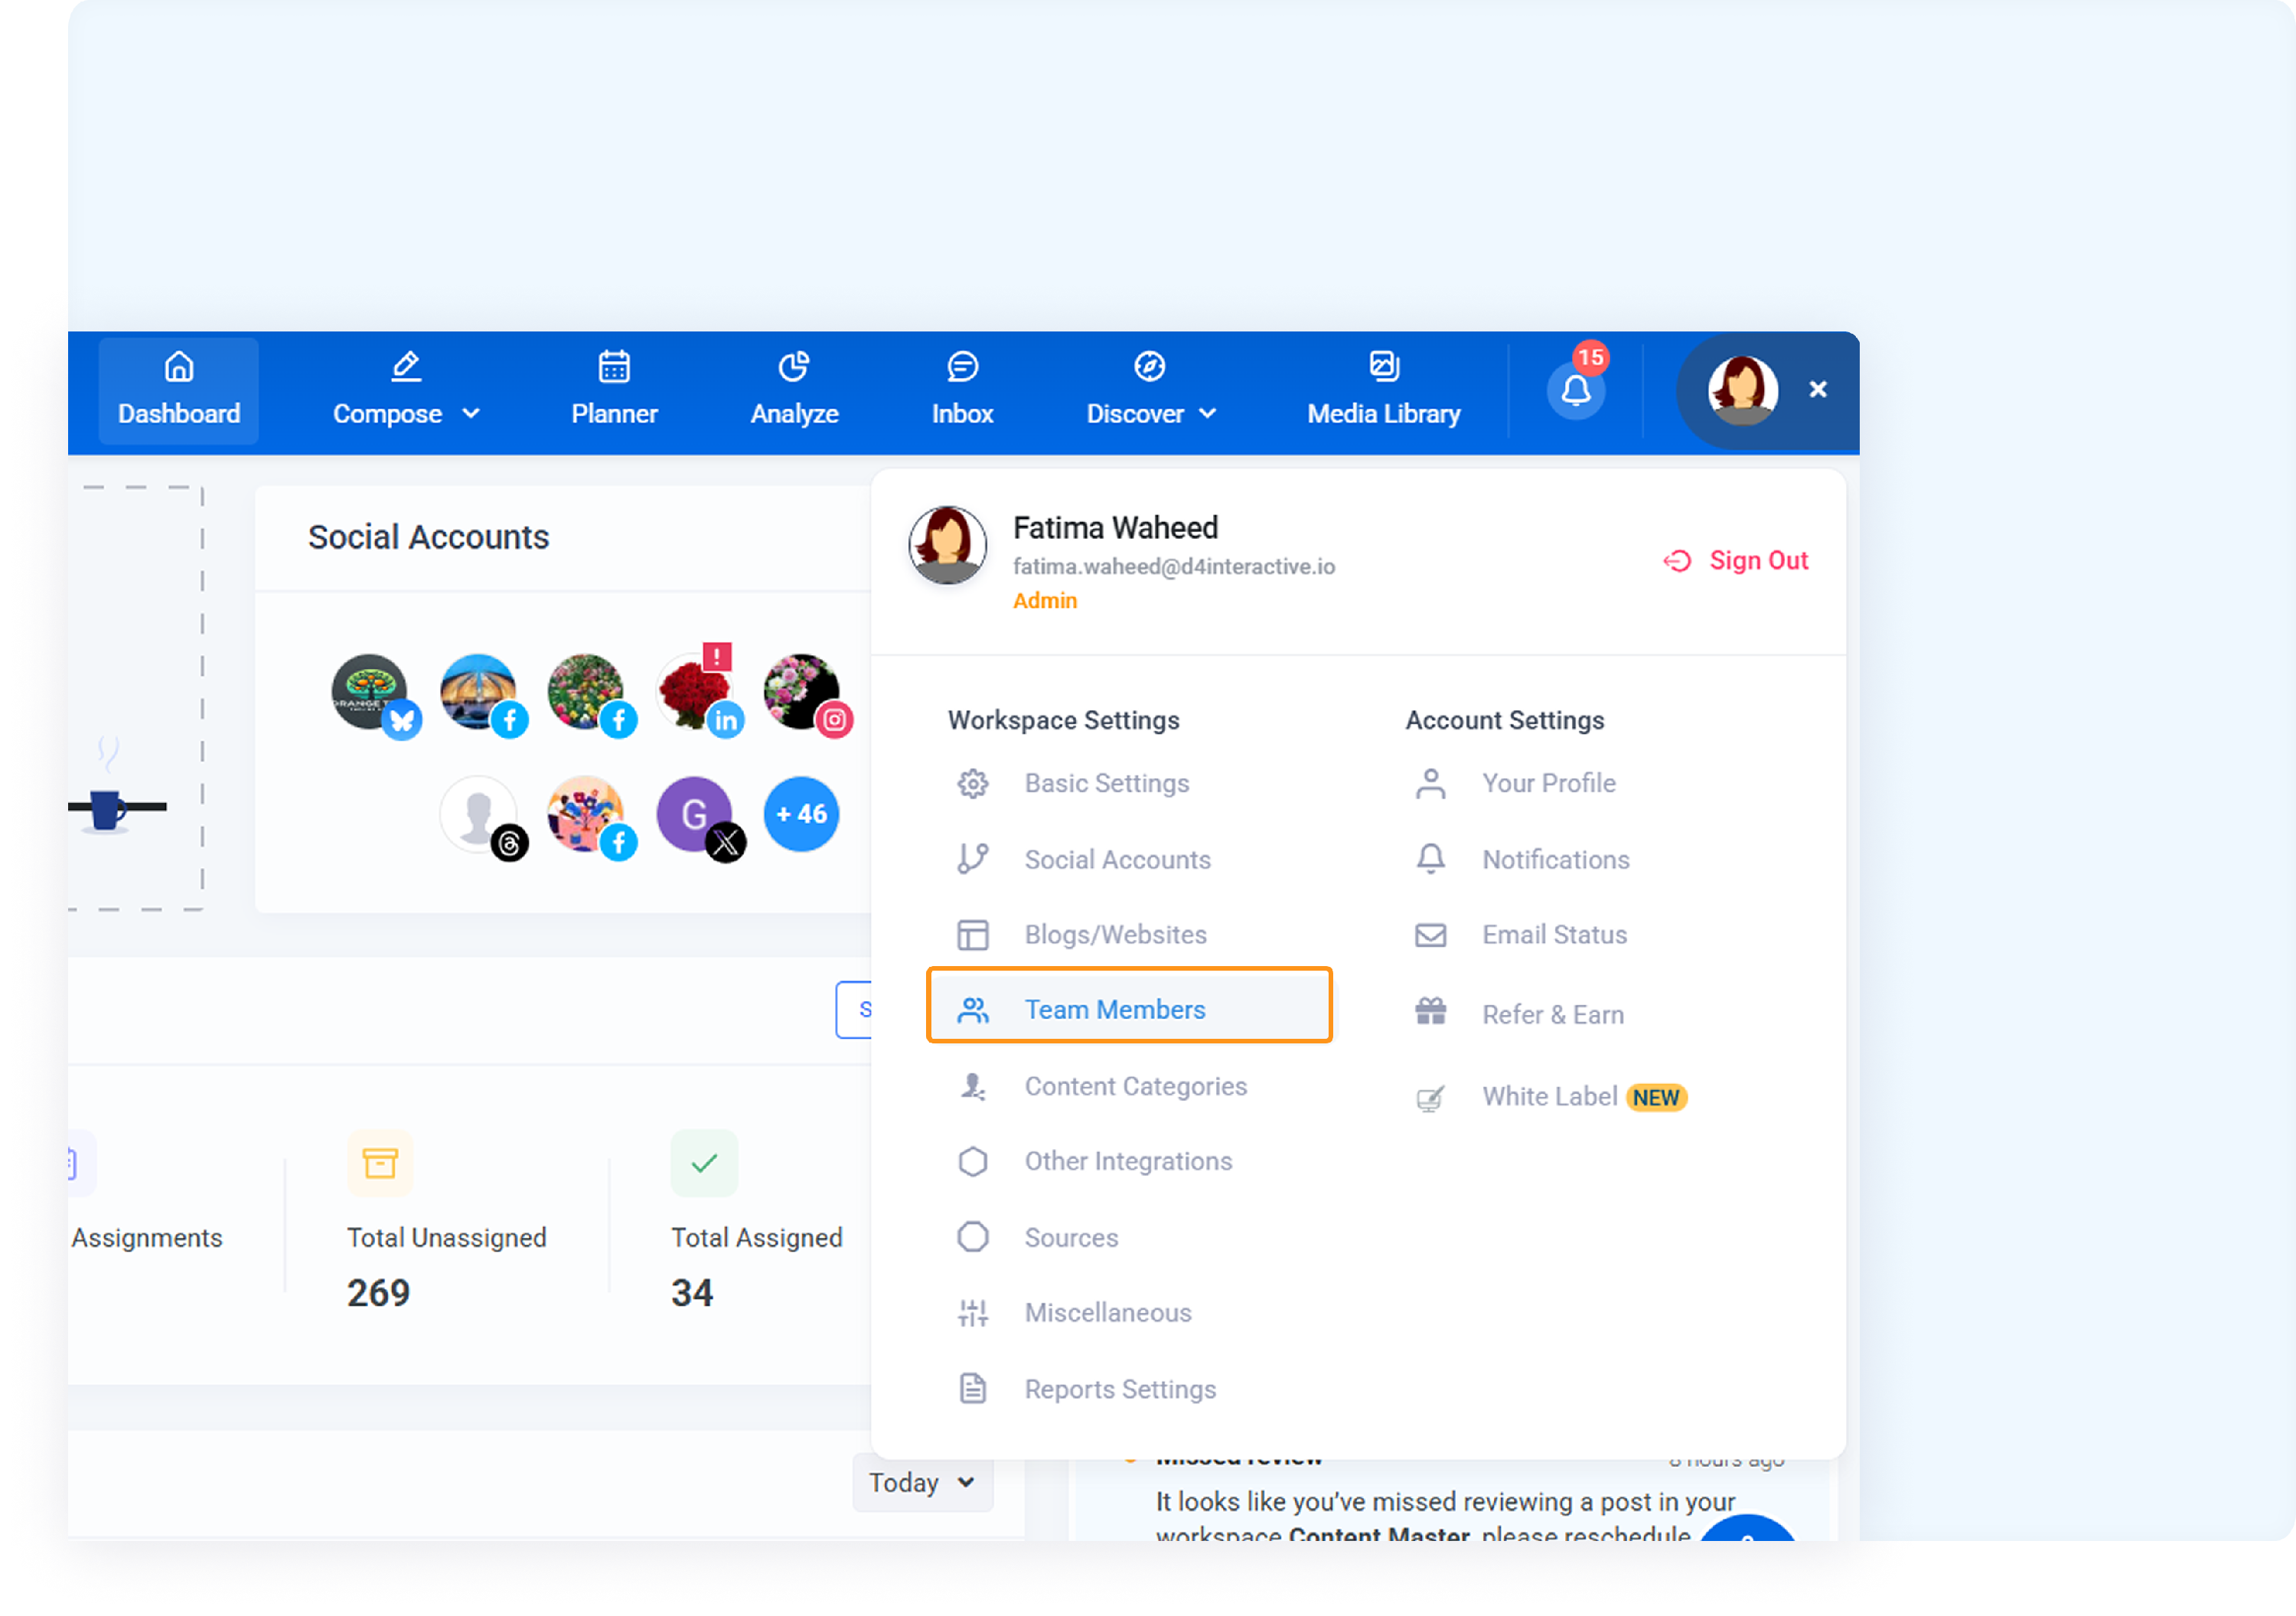The width and height of the screenshot is (2296, 1616).
Task: Expand the Compose dropdown arrow
Action: (471, 414)
